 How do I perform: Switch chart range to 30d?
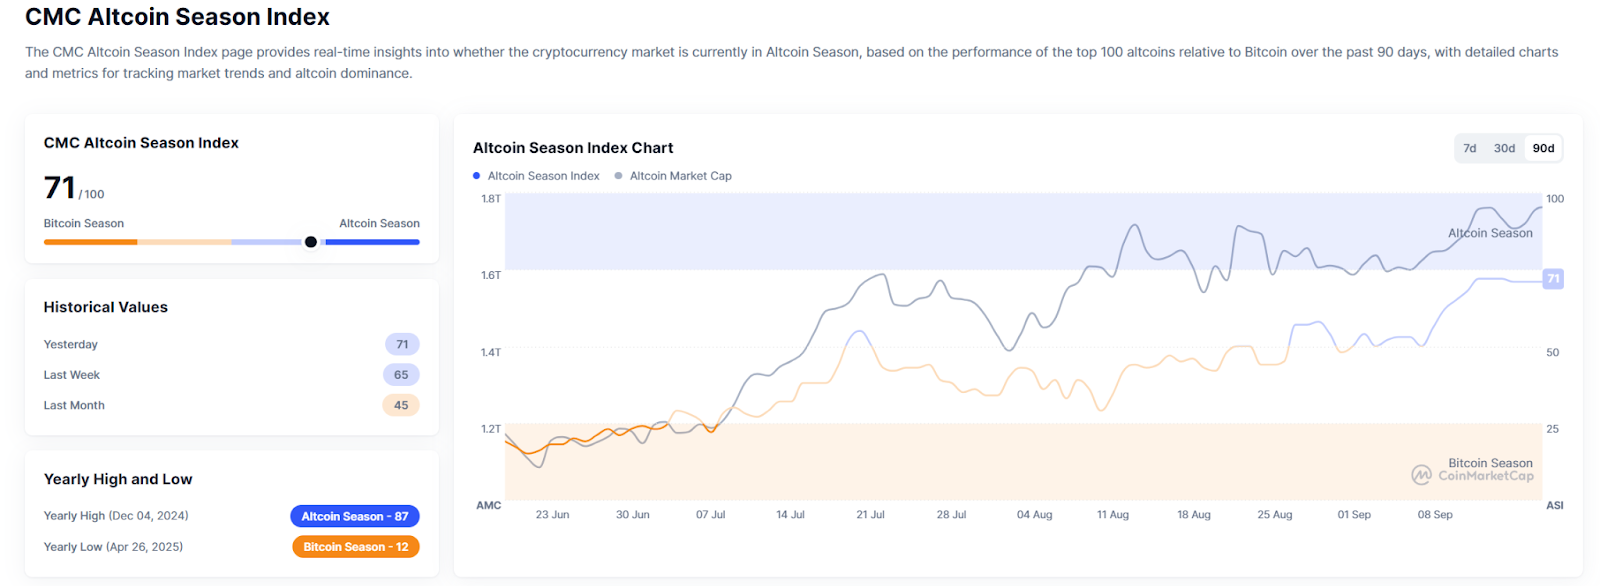pos(1504,148)
